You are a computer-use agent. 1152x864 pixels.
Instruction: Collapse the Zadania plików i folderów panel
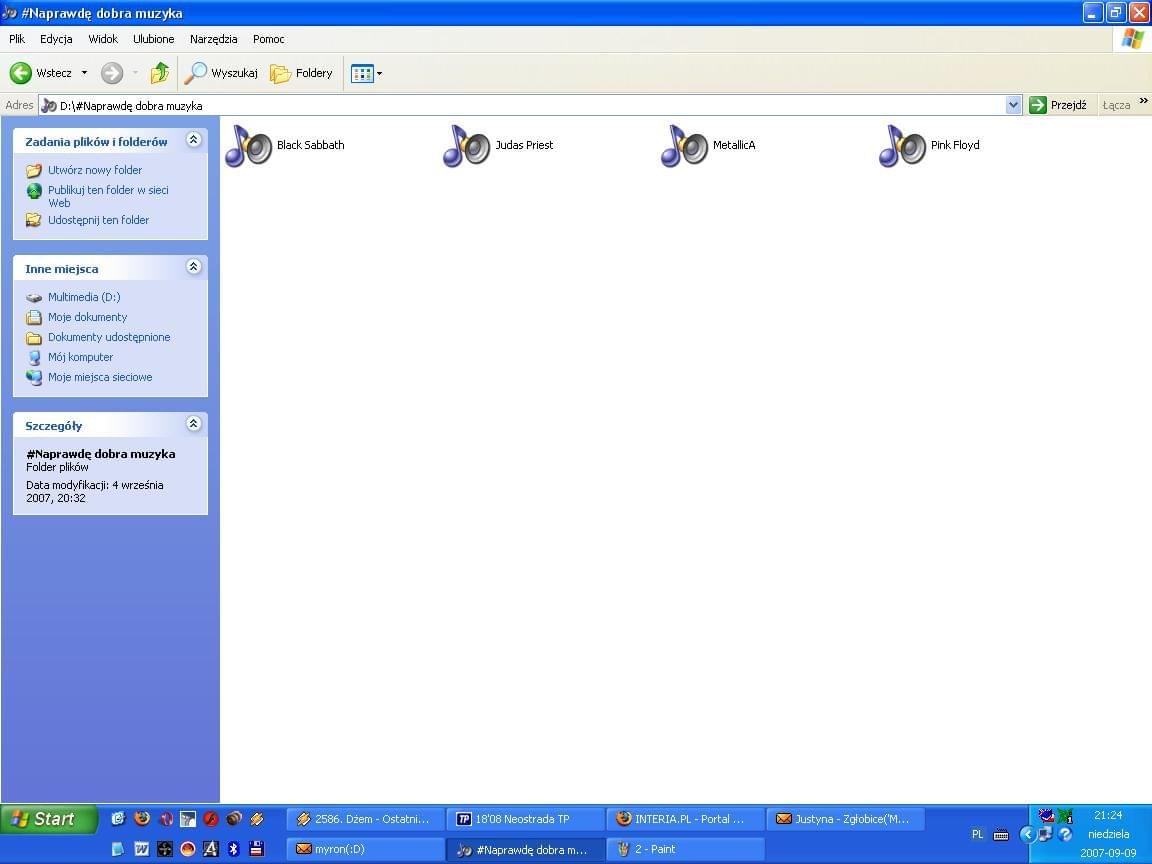point(193,140)
